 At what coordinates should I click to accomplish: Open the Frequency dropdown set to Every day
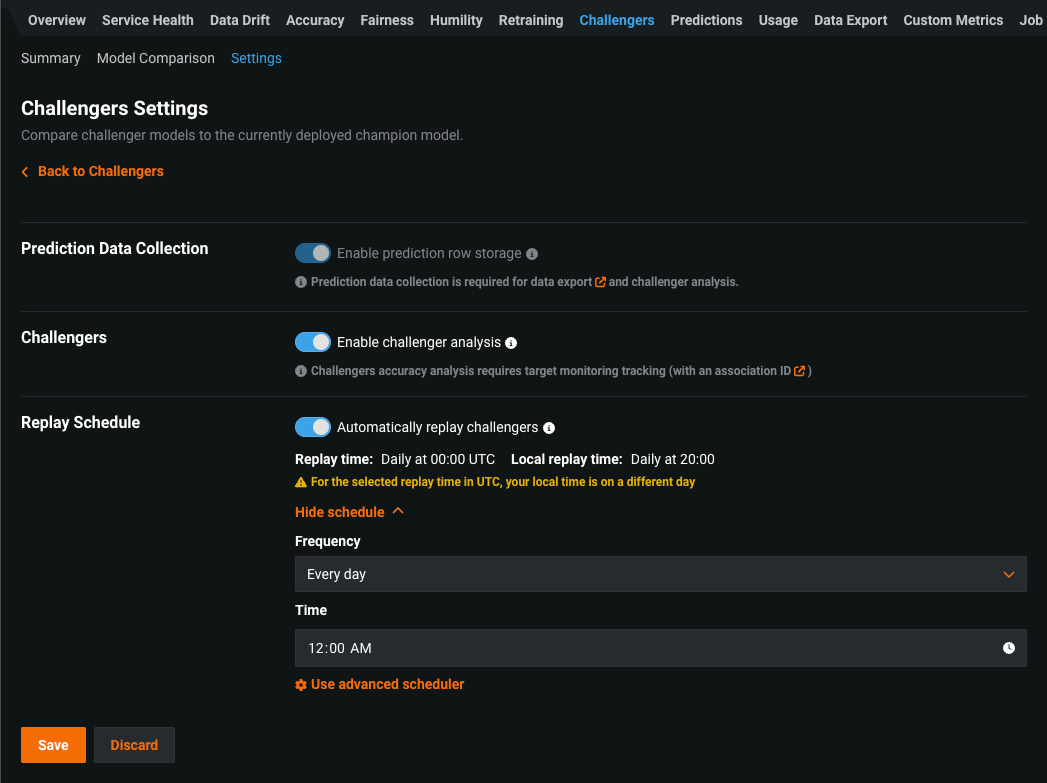point(660,574)
